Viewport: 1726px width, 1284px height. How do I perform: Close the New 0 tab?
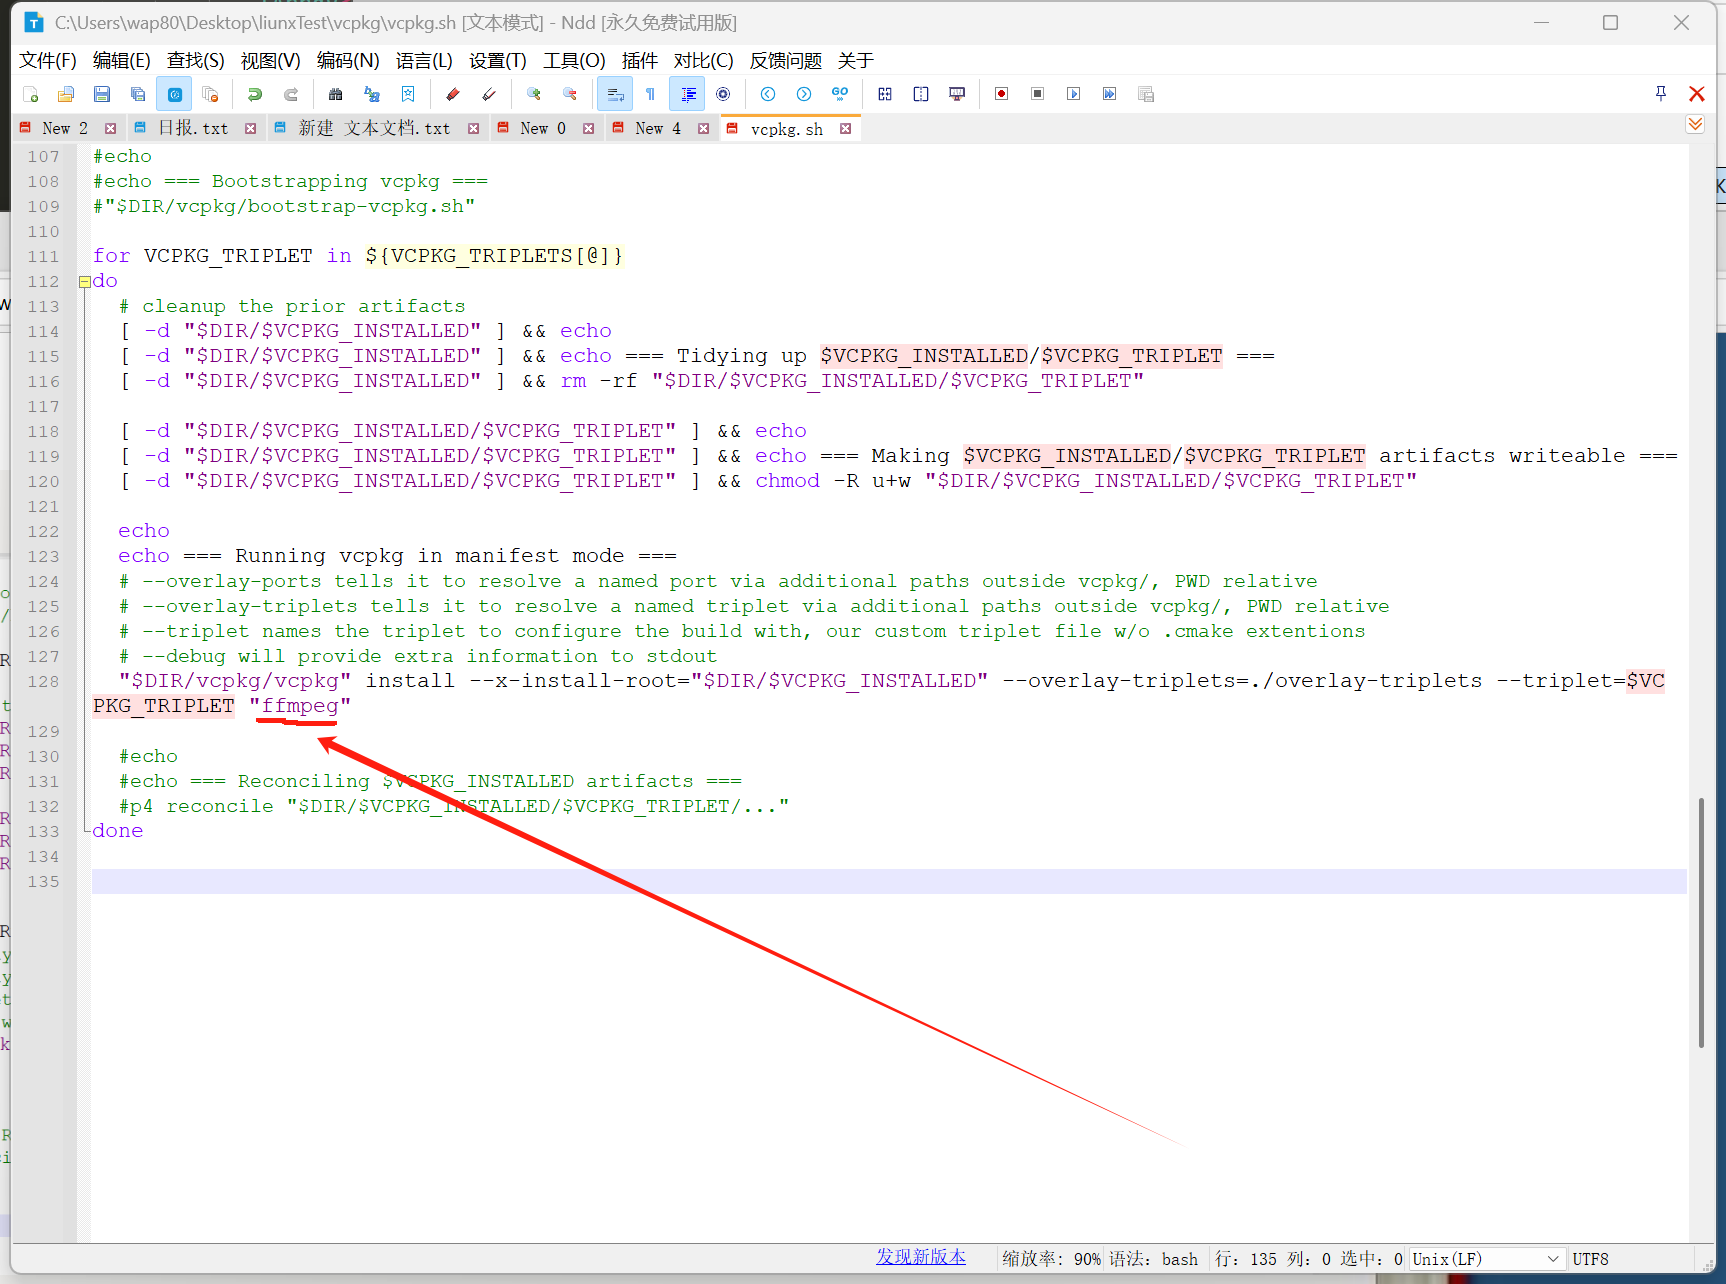[x=588, y=128]
